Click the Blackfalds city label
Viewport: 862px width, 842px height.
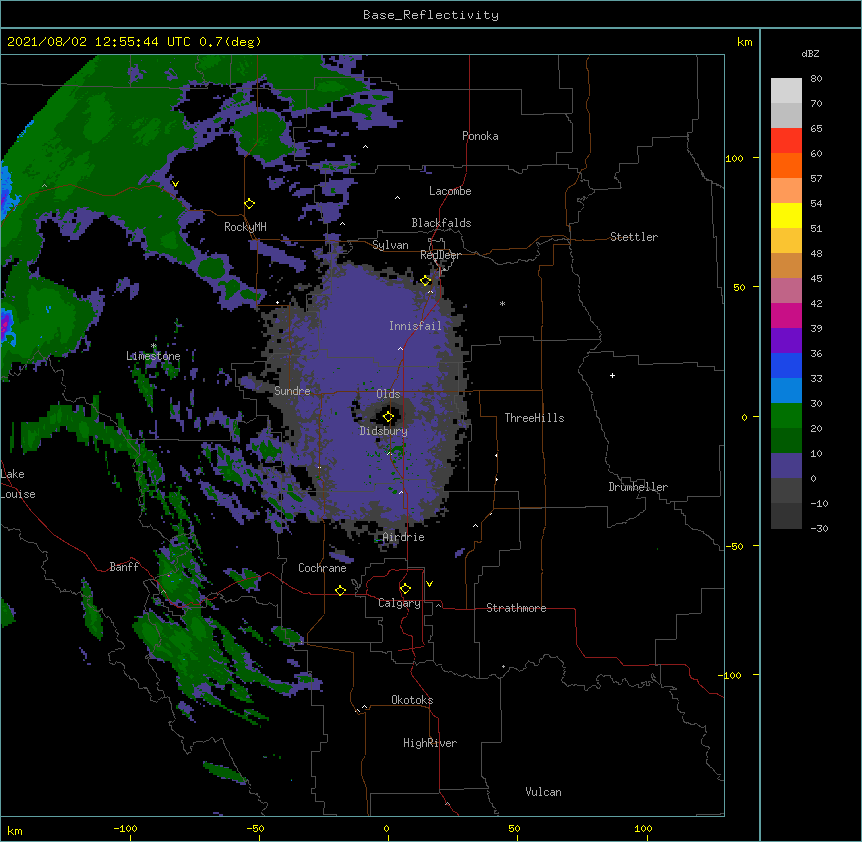(441, 223)
